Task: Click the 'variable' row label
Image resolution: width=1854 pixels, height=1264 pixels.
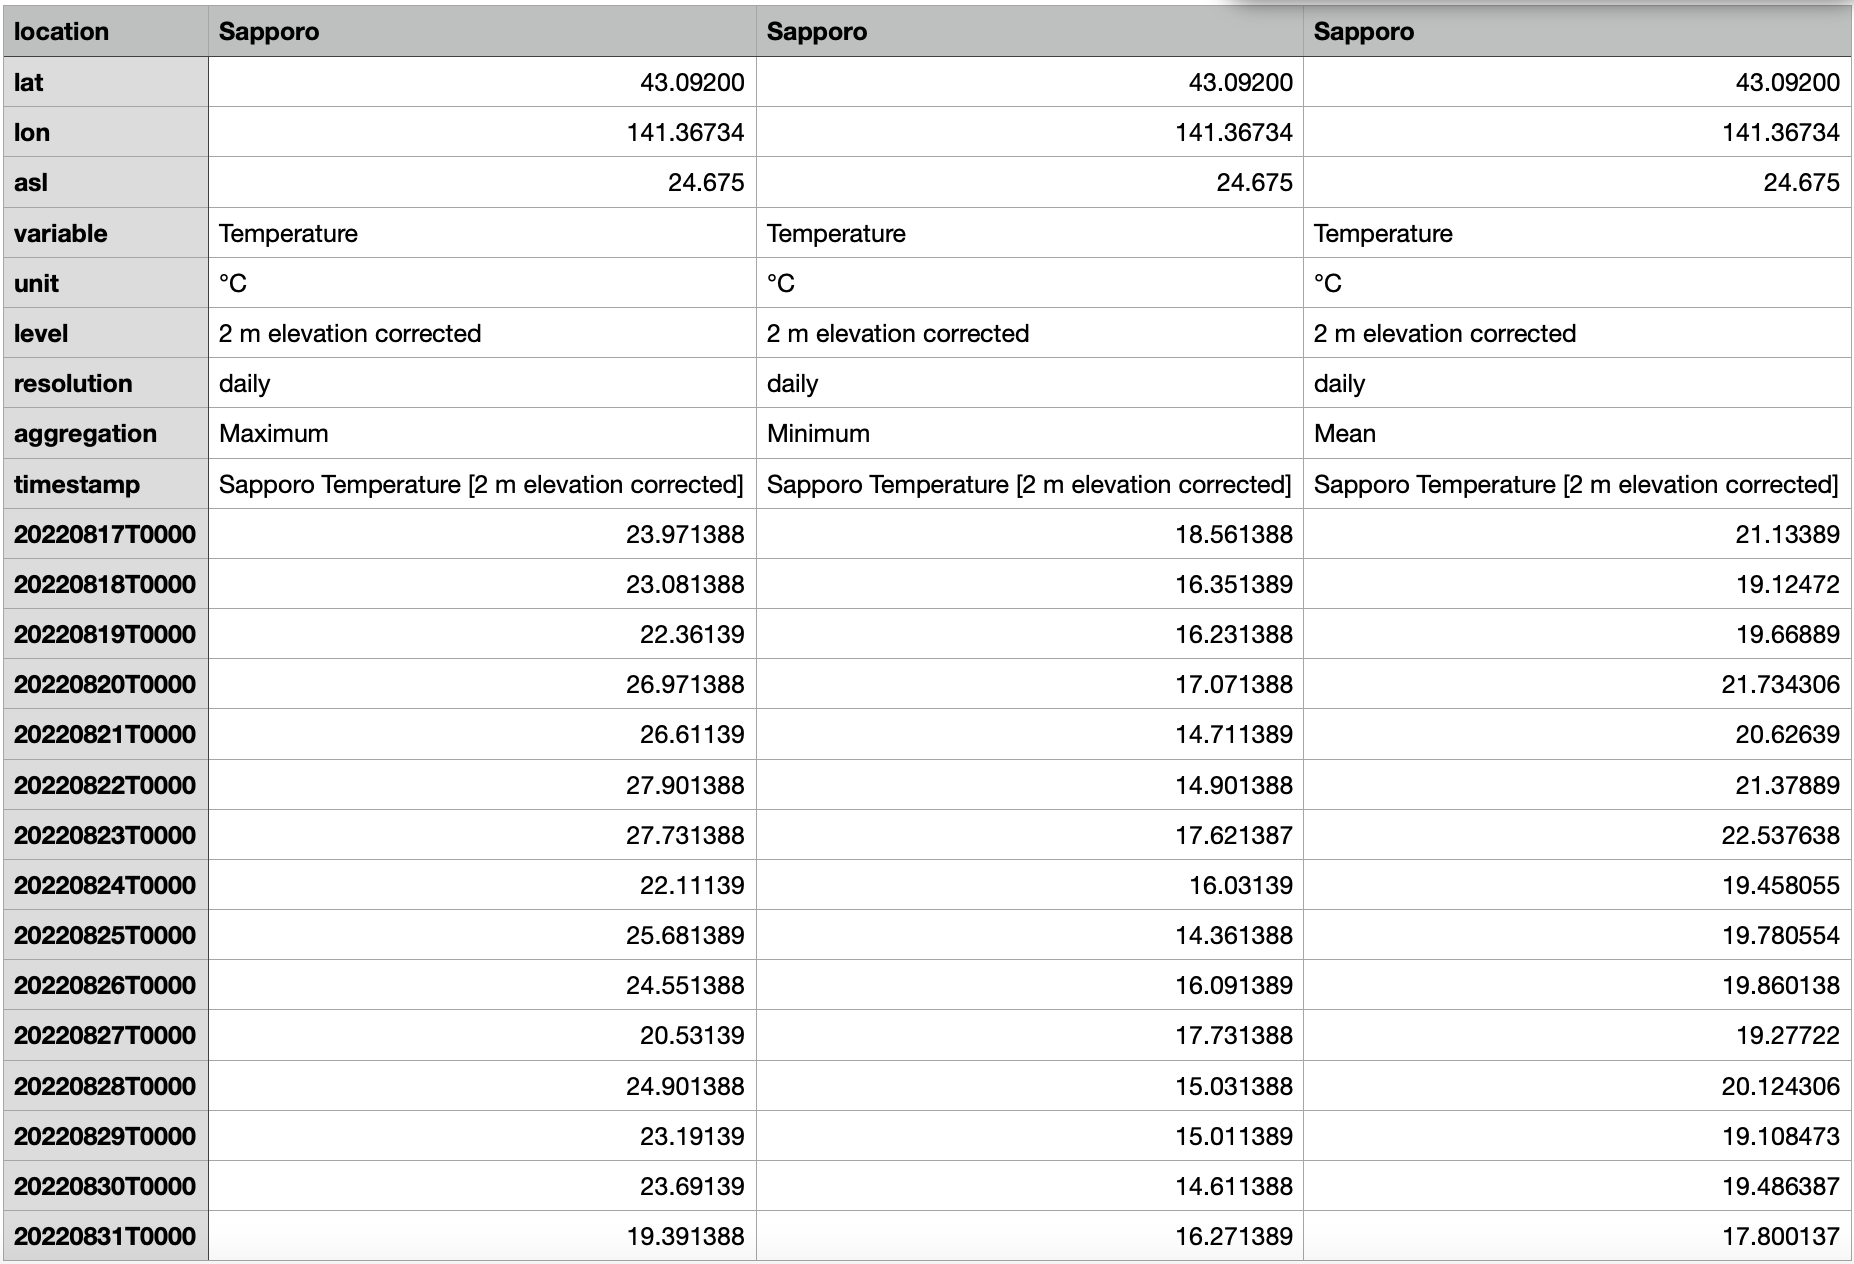Action: [x=105, y=233]
